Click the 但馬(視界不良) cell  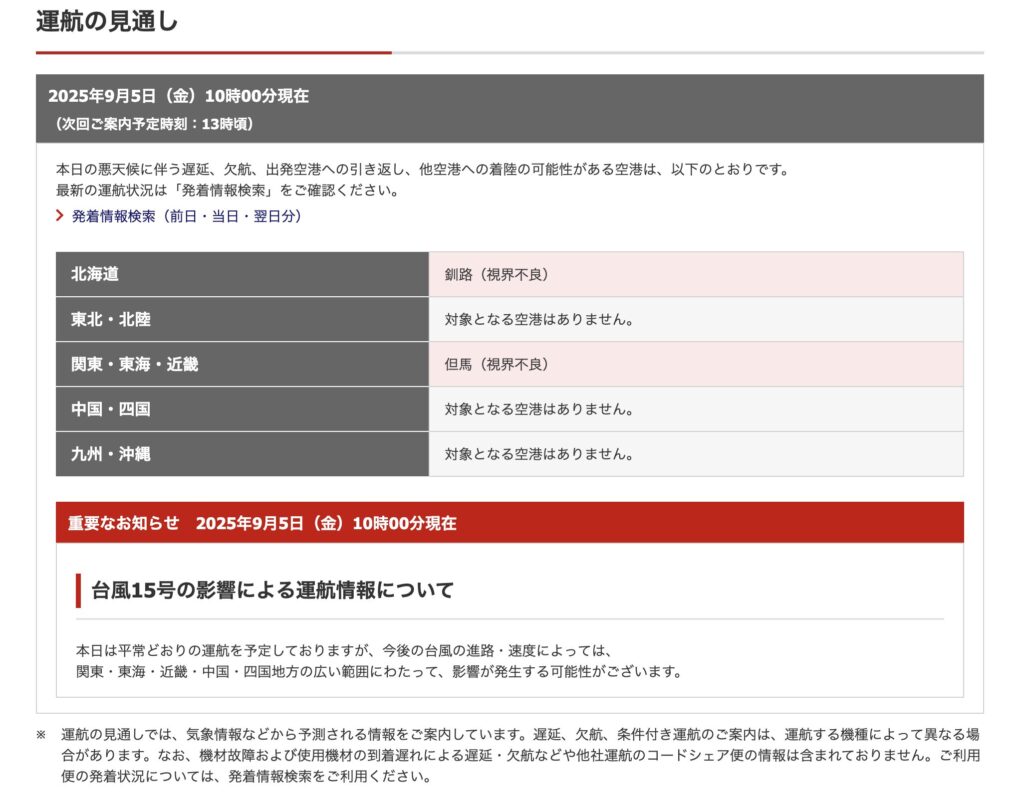[x=696, y=364]
